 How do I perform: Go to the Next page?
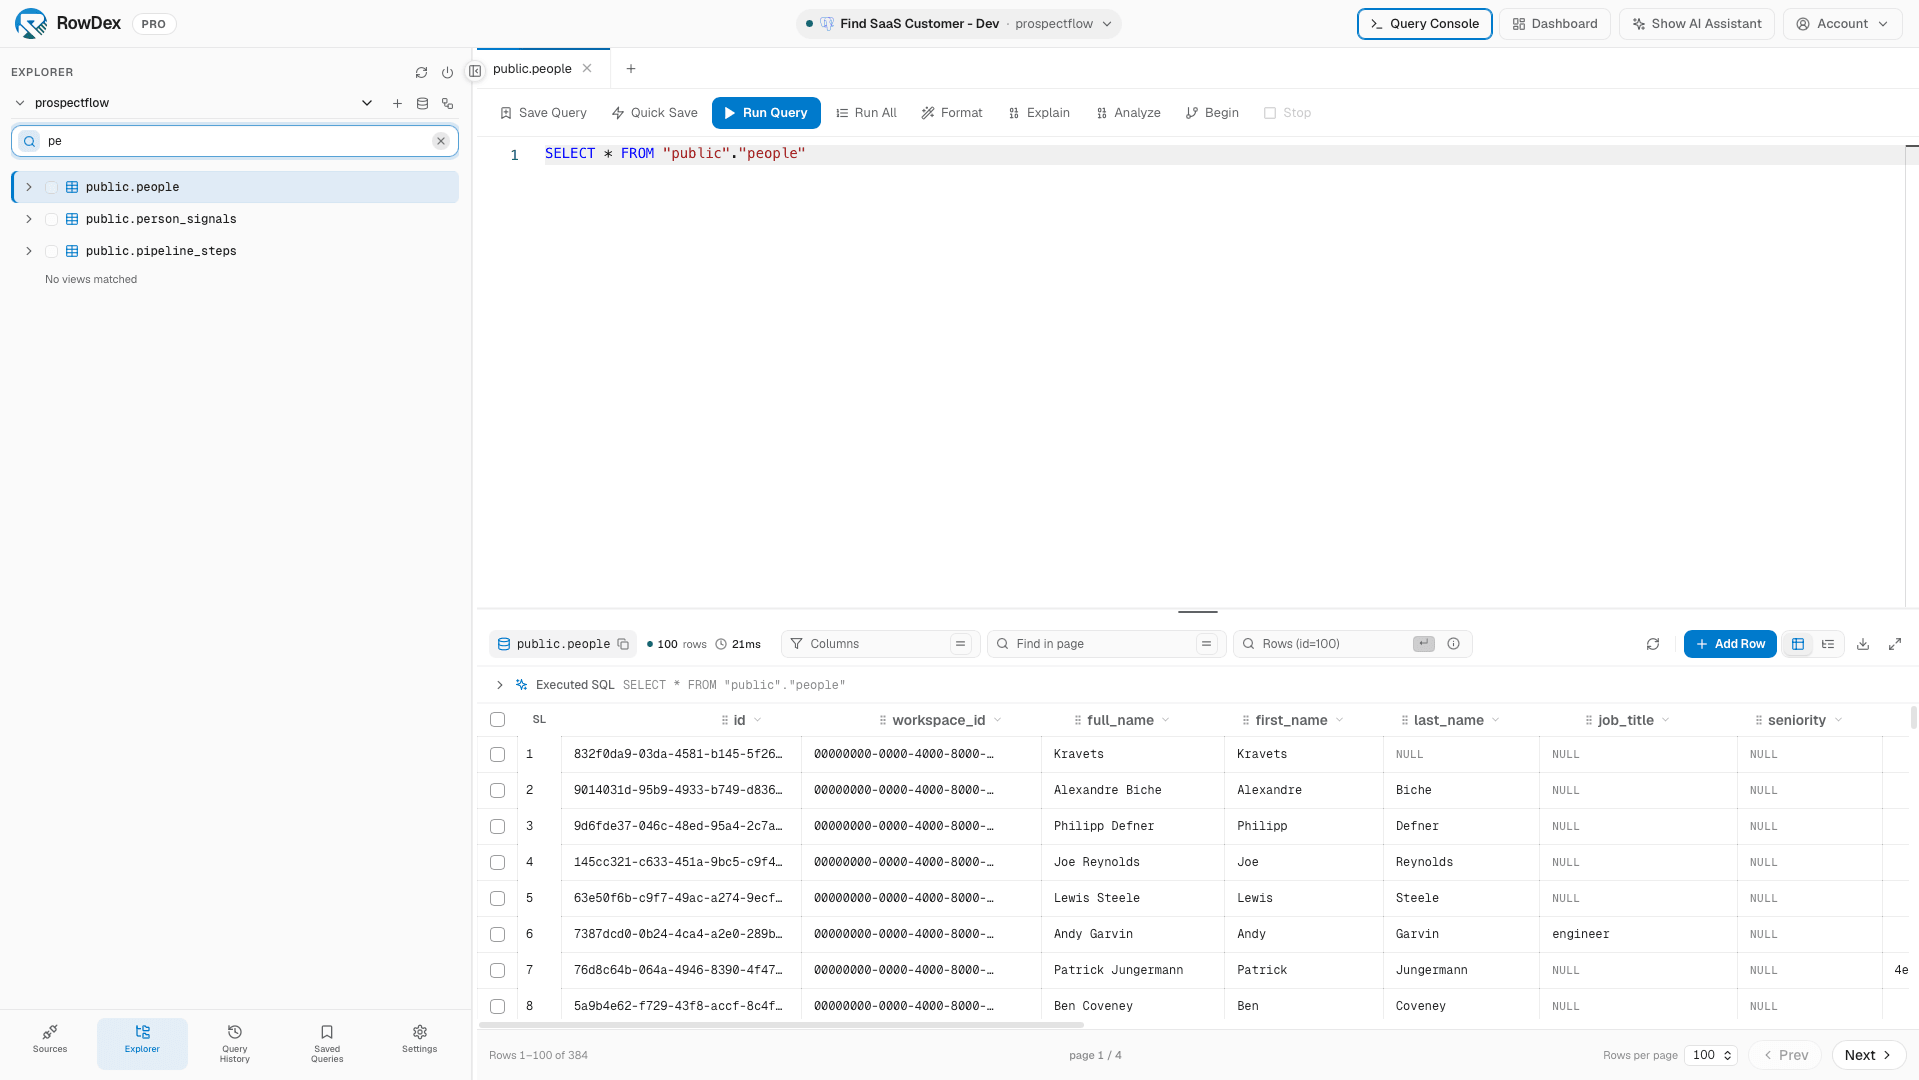1868,1055
